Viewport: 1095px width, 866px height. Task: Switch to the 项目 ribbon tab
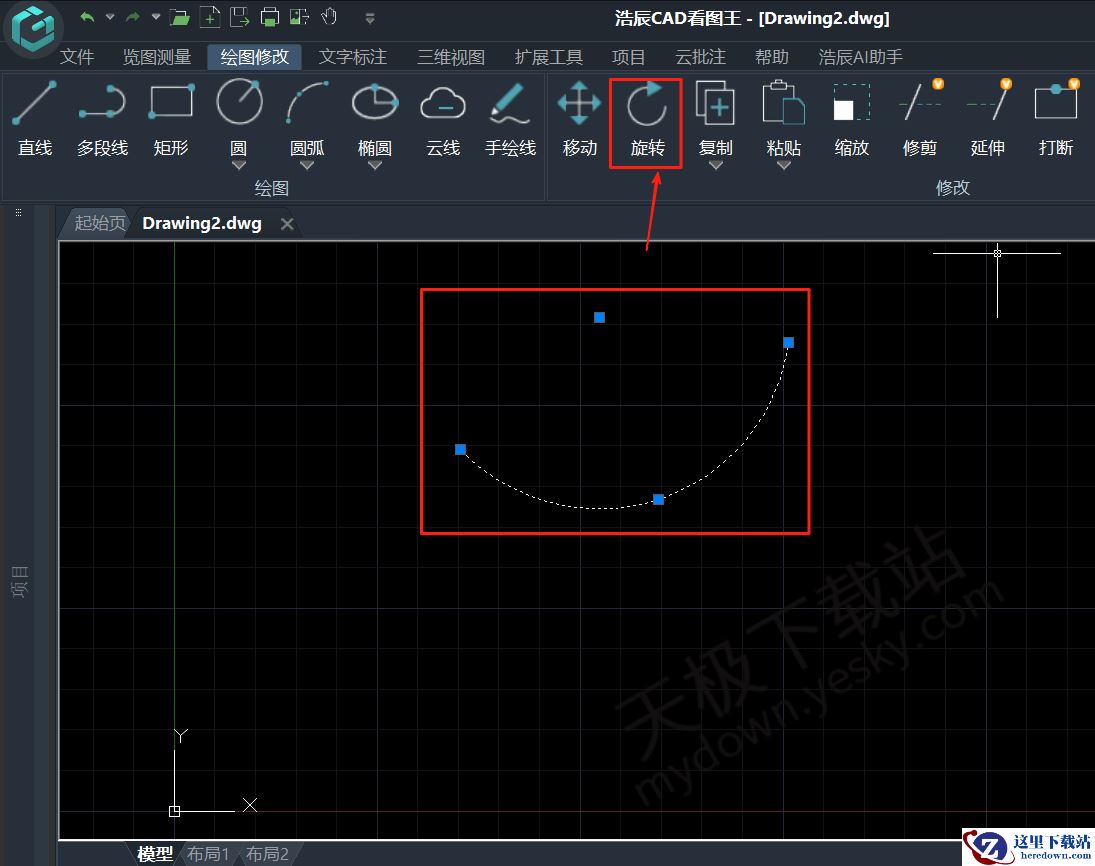point(629,57)
